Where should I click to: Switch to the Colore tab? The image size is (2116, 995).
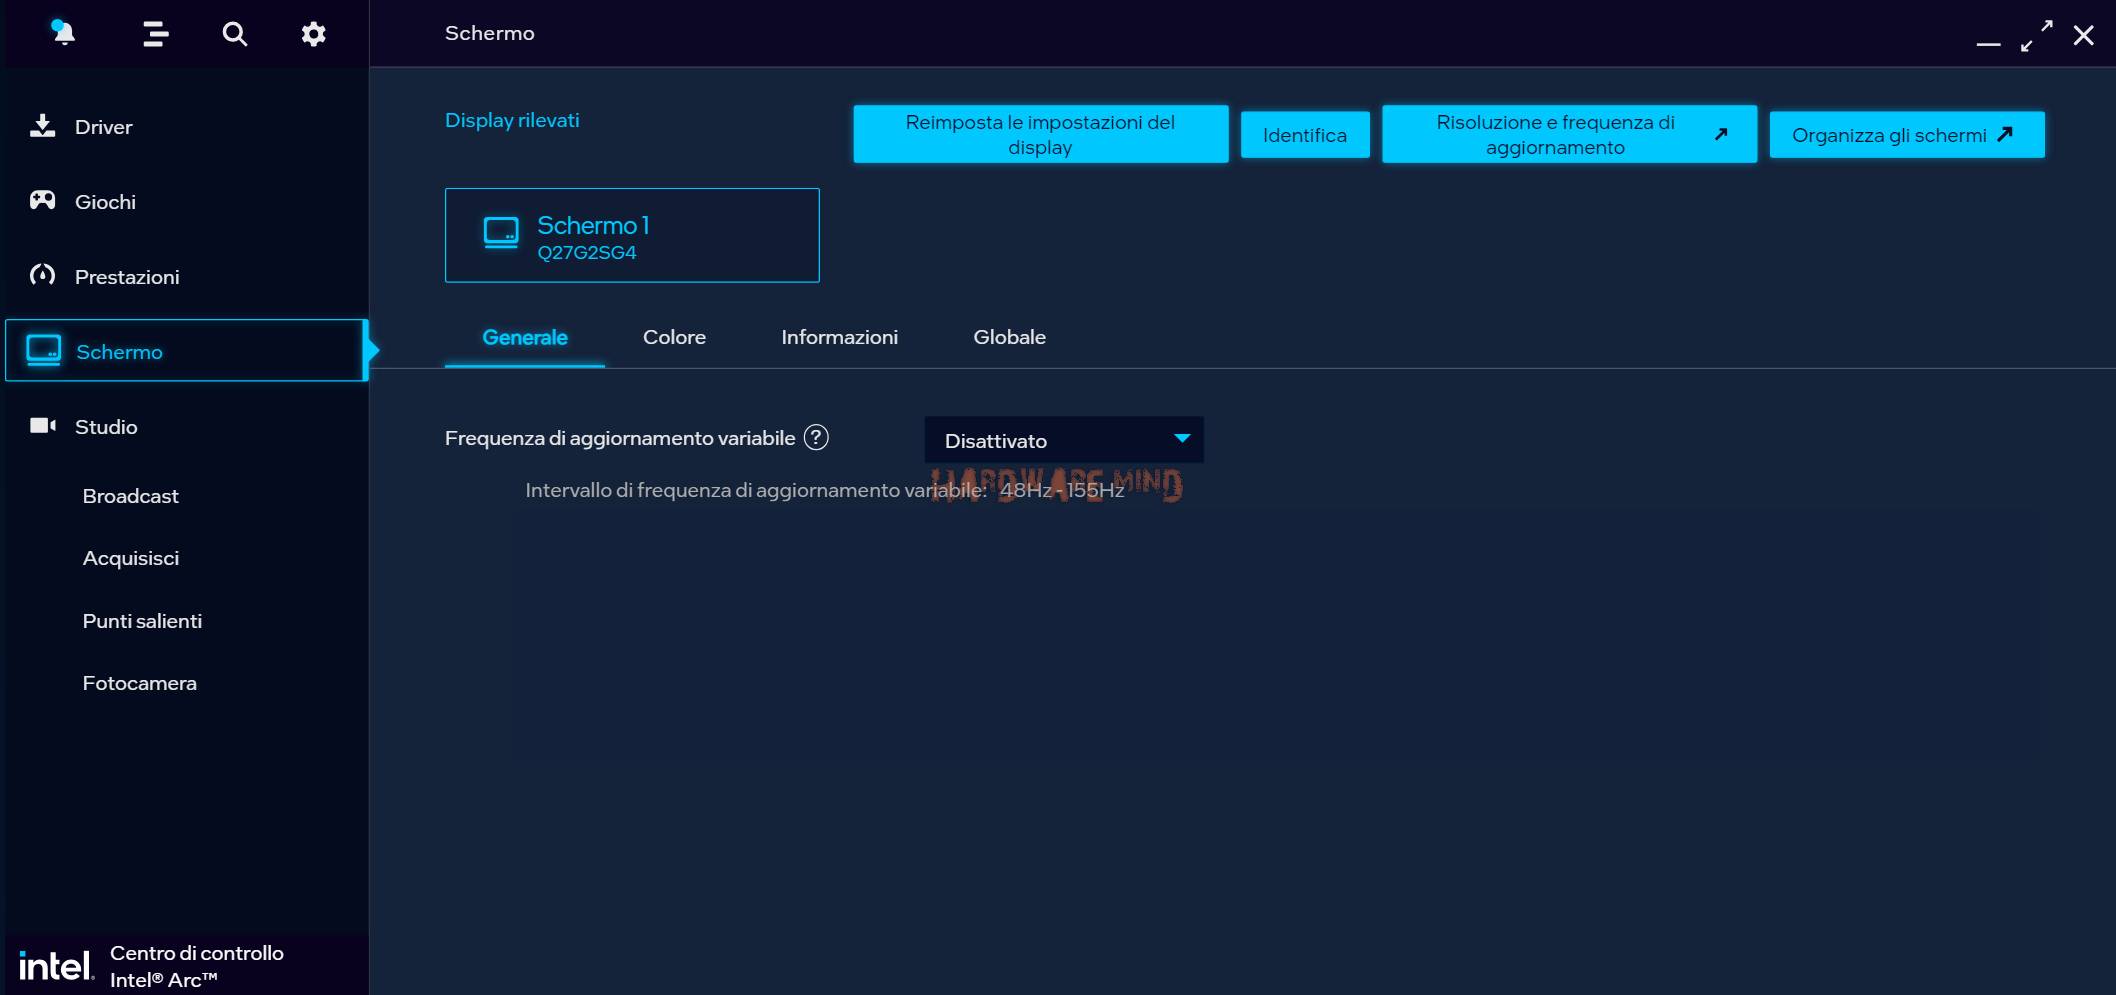[674, 337]
